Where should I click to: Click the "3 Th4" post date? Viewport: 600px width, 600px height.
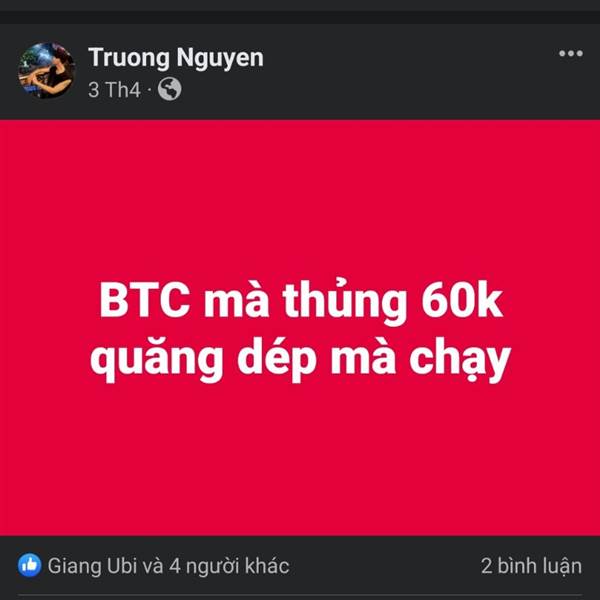pos(114,90)
